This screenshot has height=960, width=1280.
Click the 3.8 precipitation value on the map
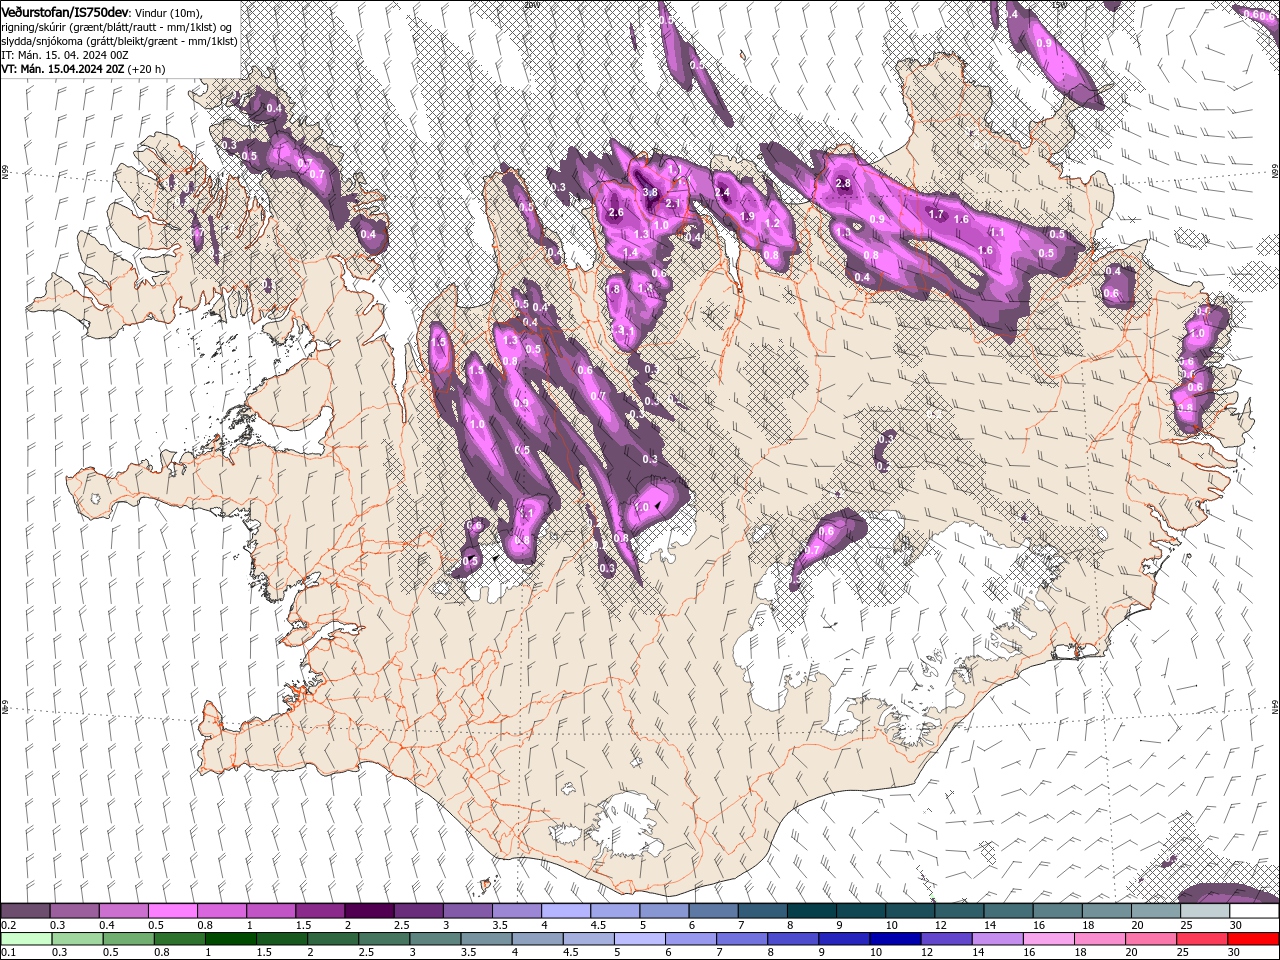(x=650, y=192)
